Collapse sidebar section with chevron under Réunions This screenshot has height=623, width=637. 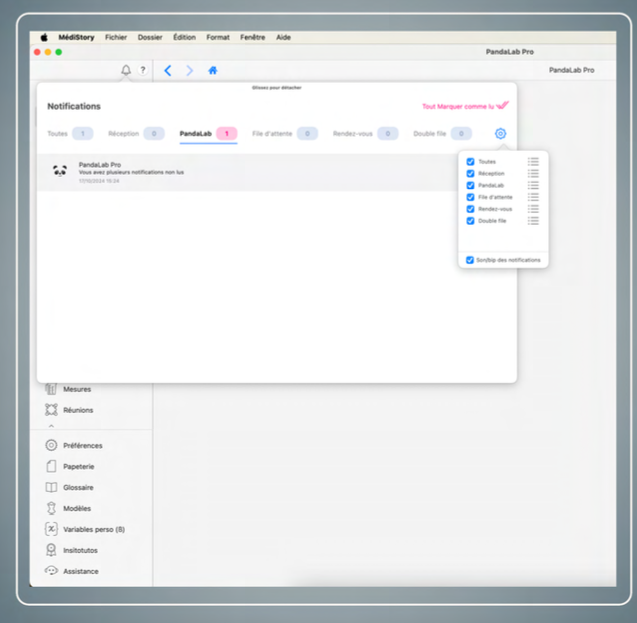tap(51, 426)
